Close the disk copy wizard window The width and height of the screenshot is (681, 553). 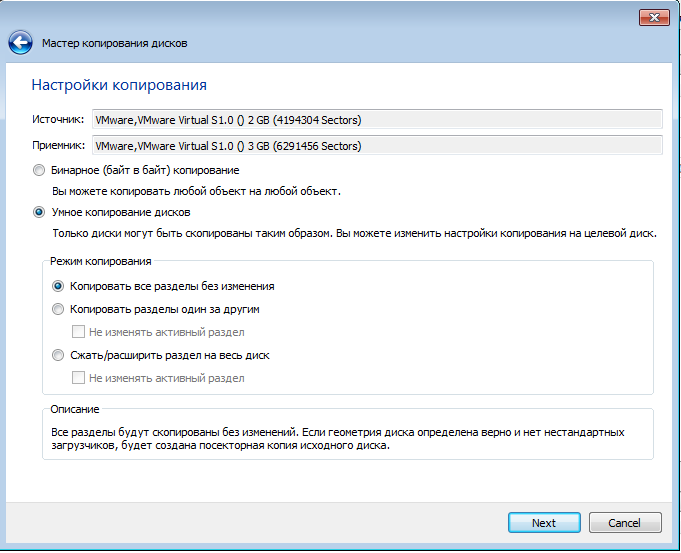pyautogui.click(x=654, y=17)
